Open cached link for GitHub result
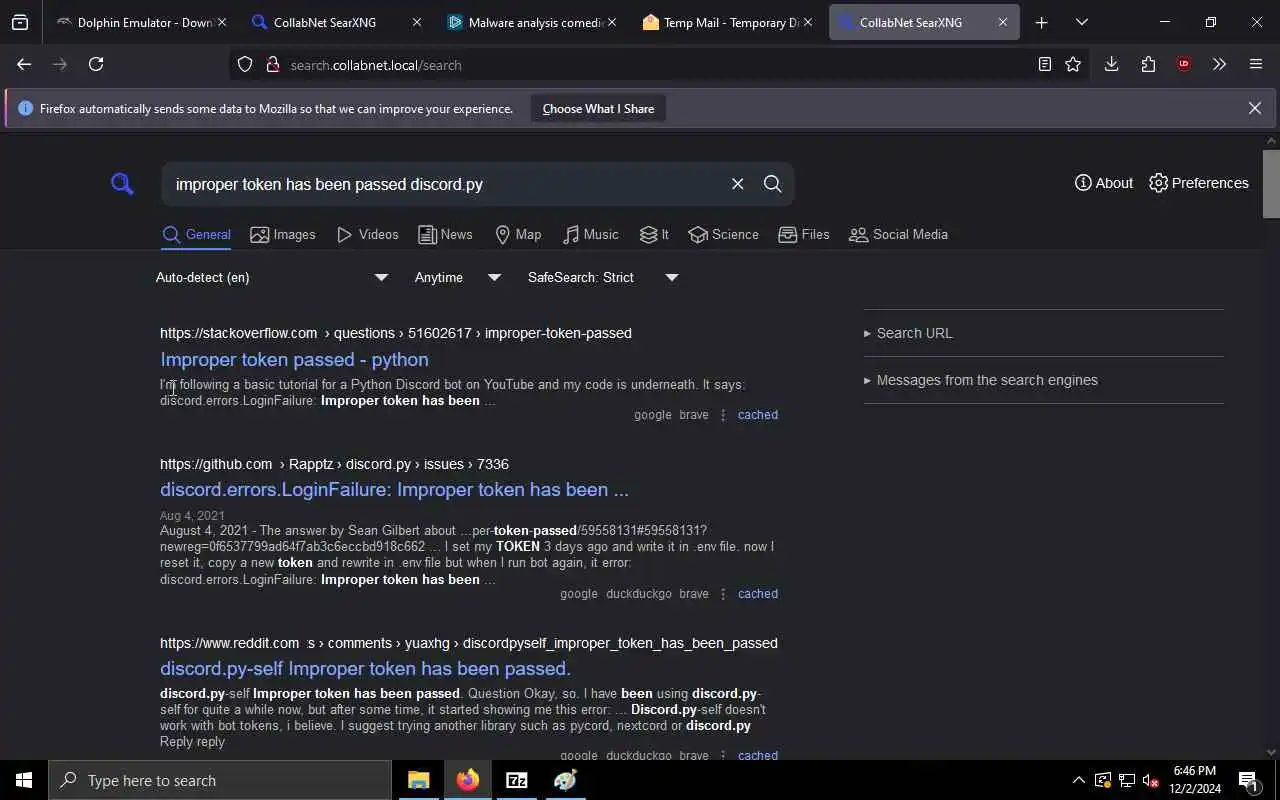The image size is (1280, 800). [757, 594]
